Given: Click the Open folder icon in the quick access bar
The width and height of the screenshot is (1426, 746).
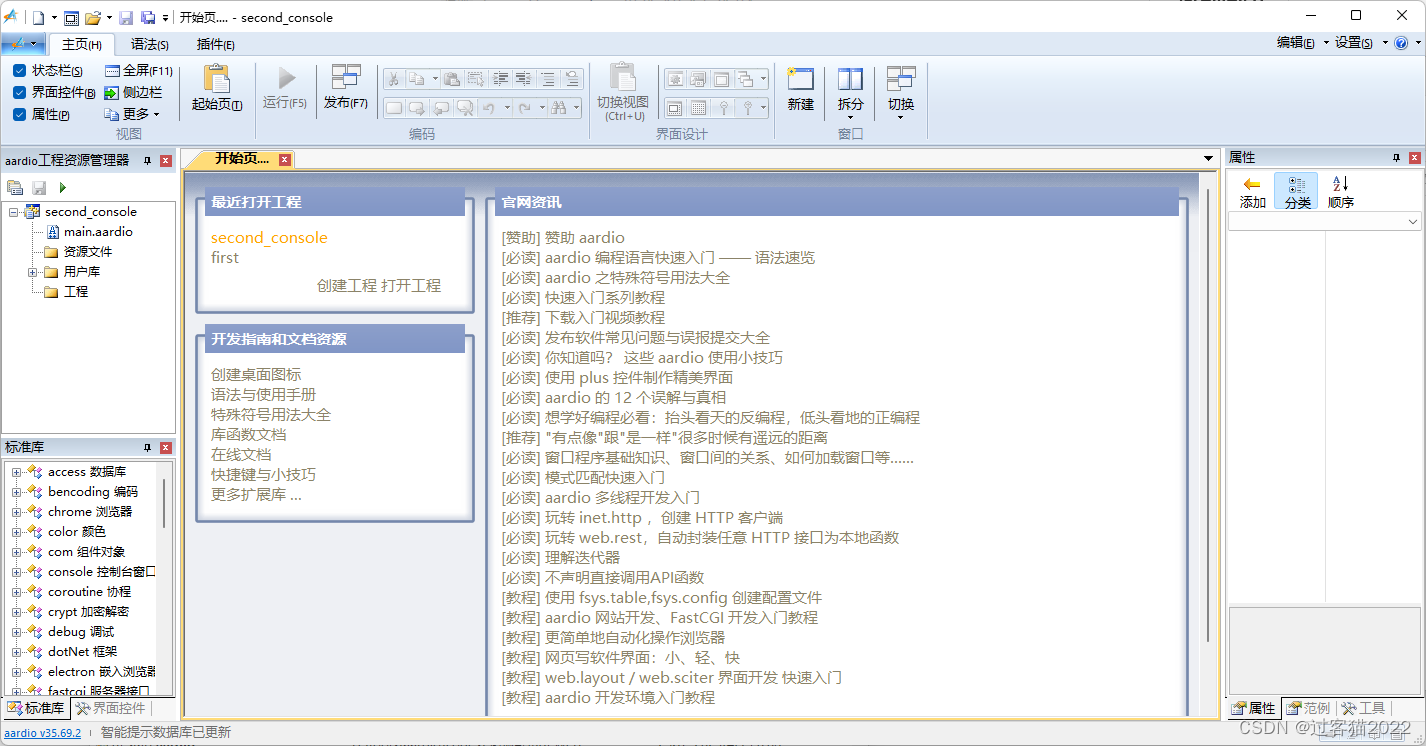Looking at the screenshot, I should 93,17.
